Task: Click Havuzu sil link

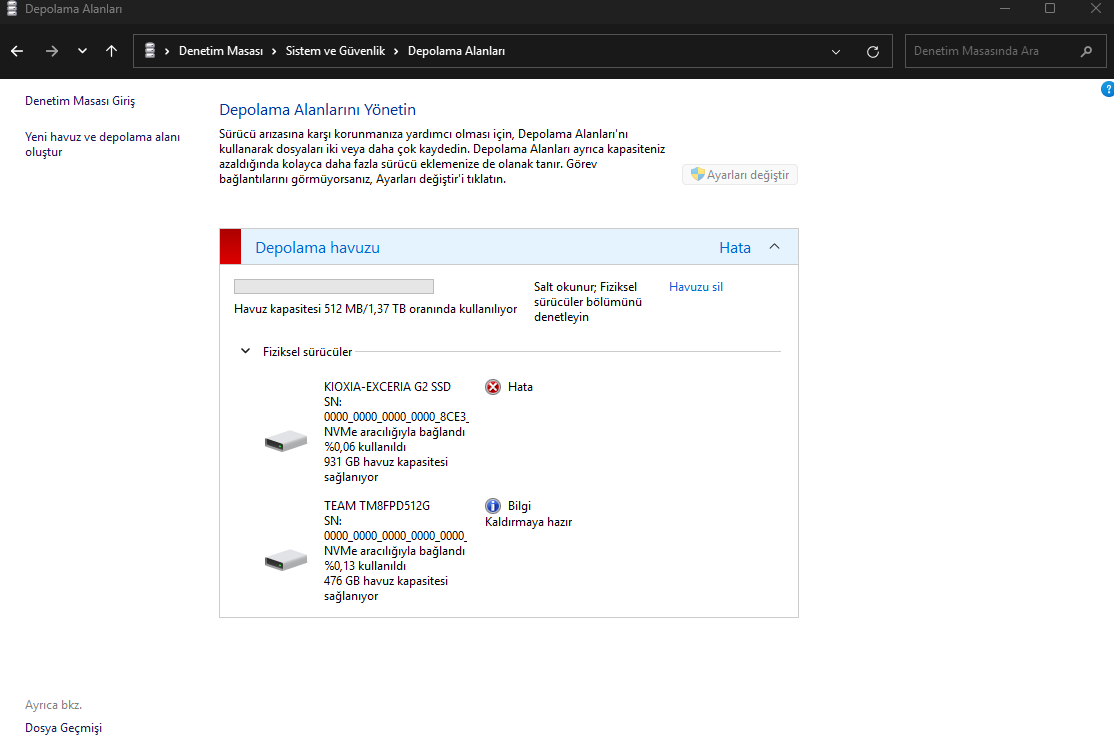Action: 696,287
